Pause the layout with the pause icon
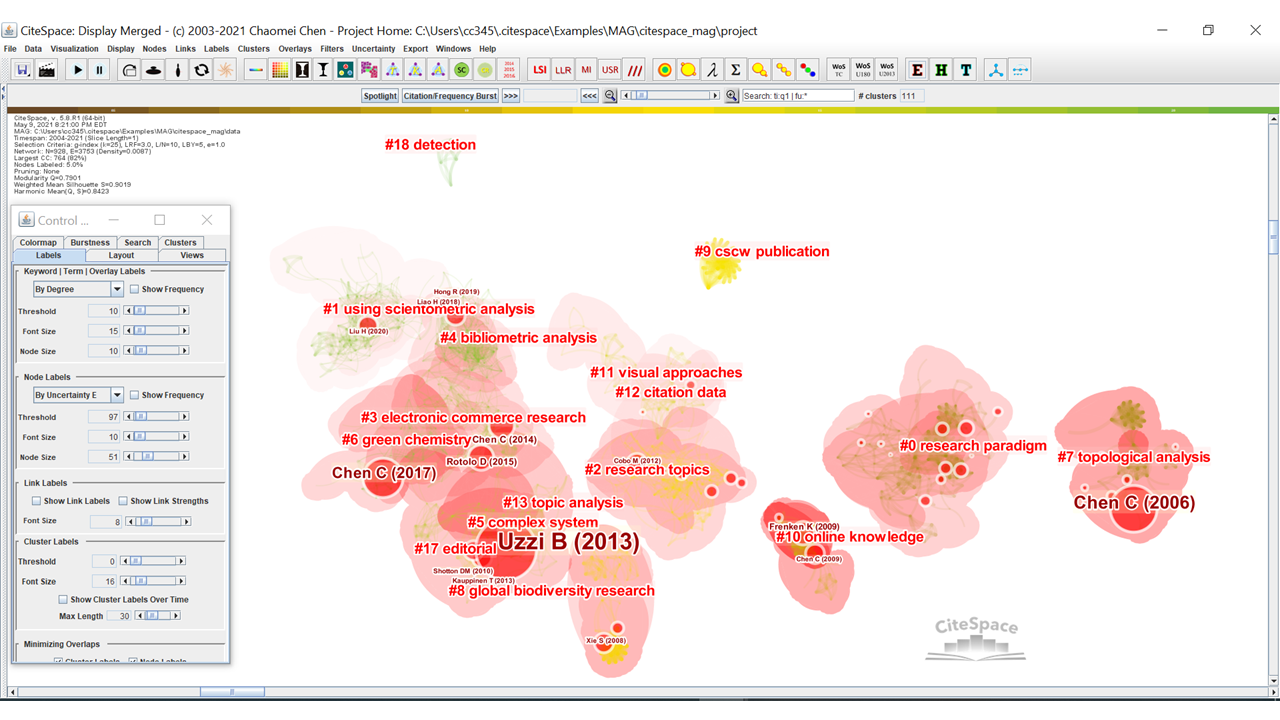 coord(100,70)
